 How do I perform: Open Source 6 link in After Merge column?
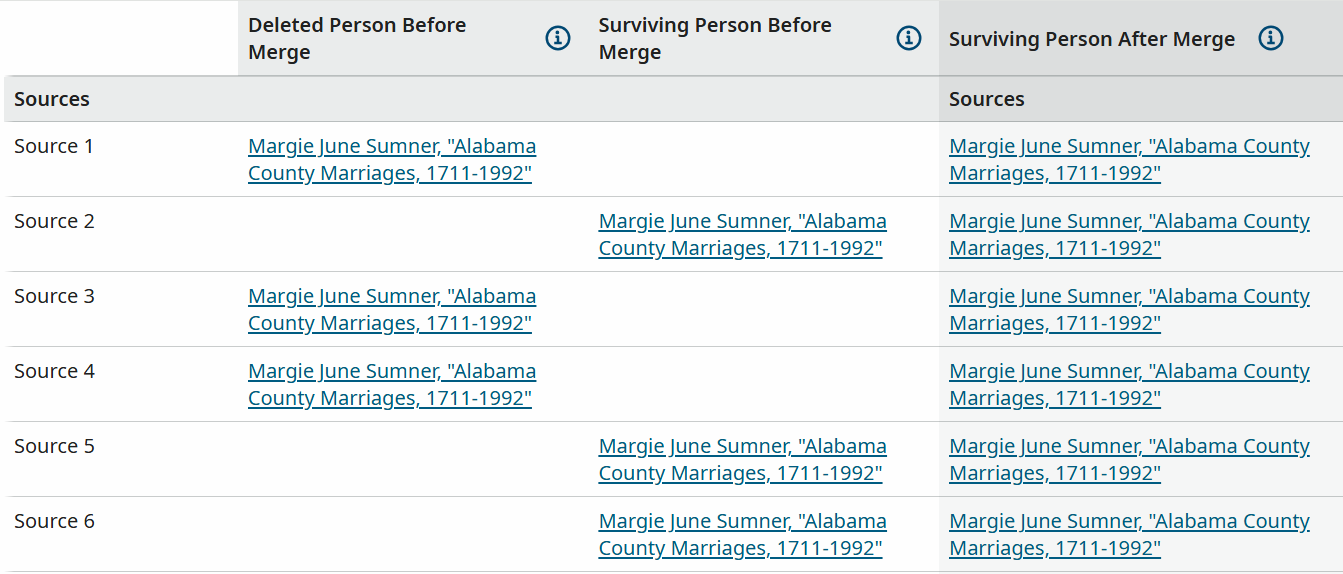1128,535
